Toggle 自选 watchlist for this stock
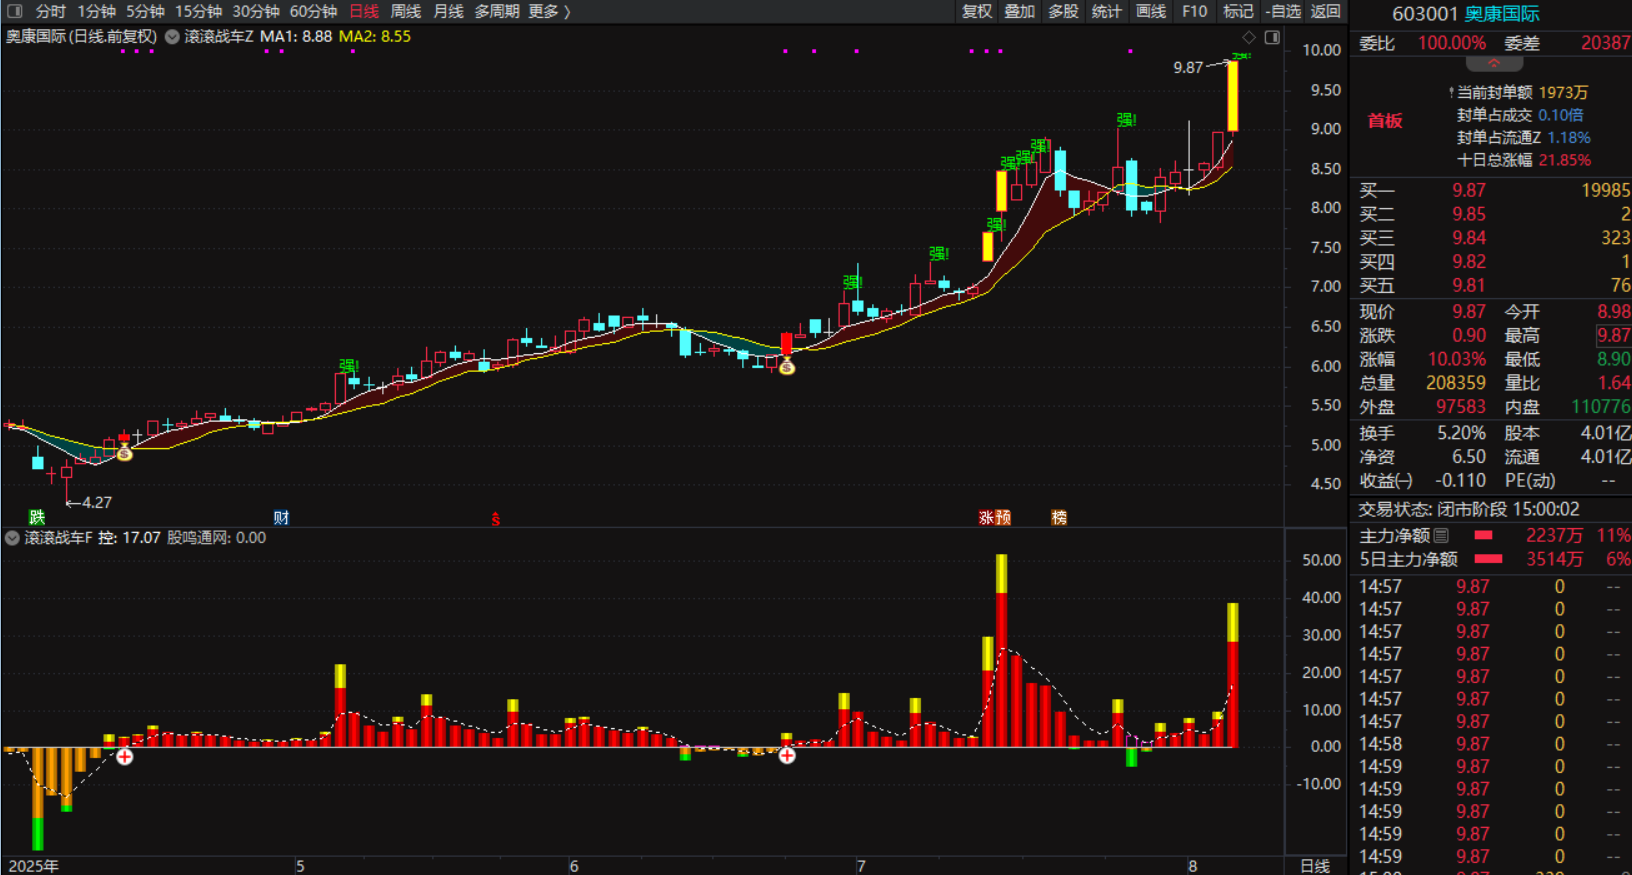 [x=1283, y=11]
